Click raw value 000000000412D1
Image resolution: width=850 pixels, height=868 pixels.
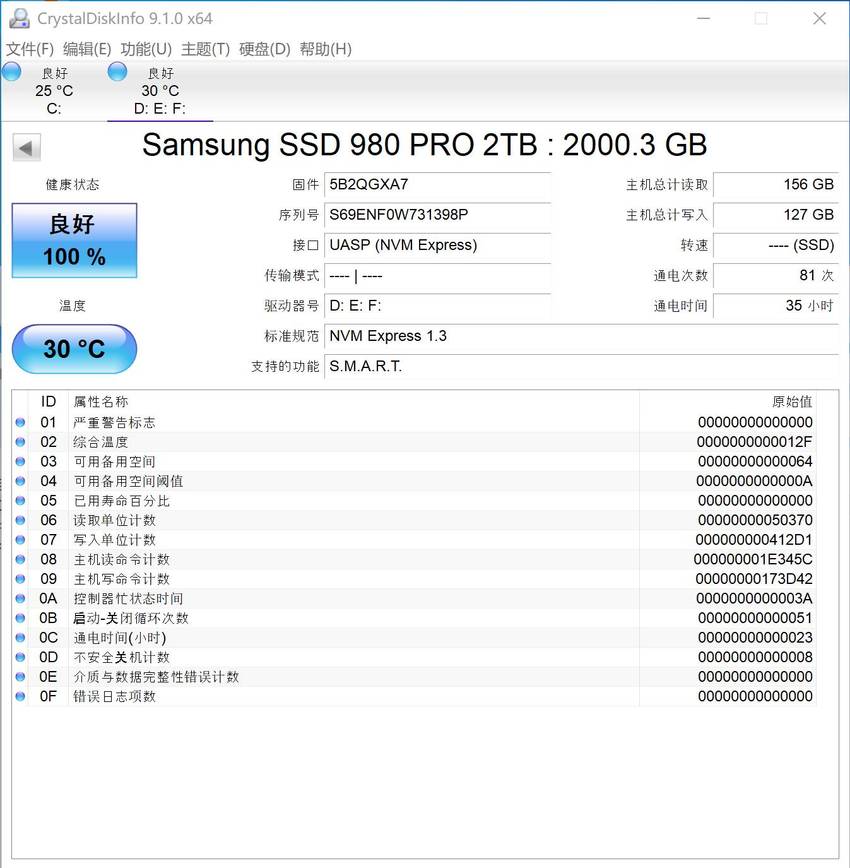(x=754, y=540)
